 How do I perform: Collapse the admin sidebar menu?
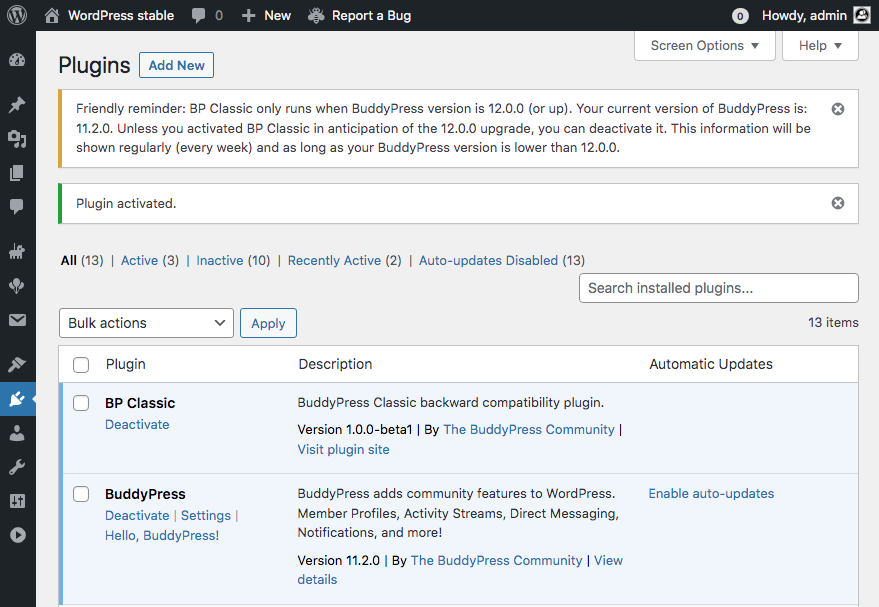(17, 535)
